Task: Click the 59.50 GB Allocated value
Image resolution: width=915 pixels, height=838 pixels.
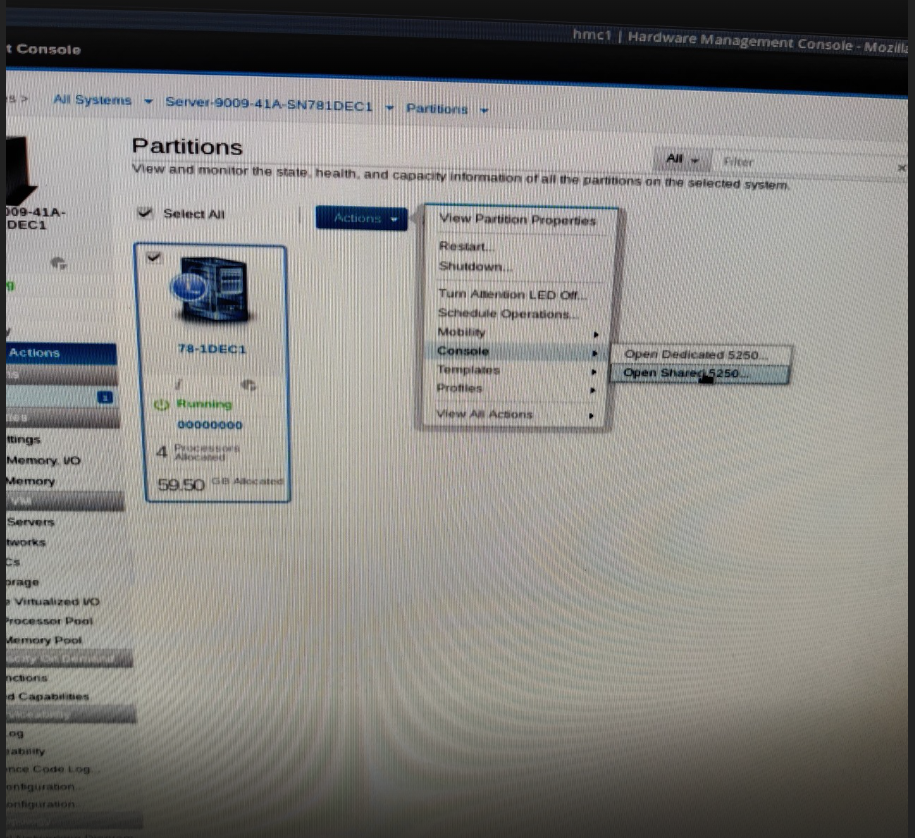Action: 220,484
